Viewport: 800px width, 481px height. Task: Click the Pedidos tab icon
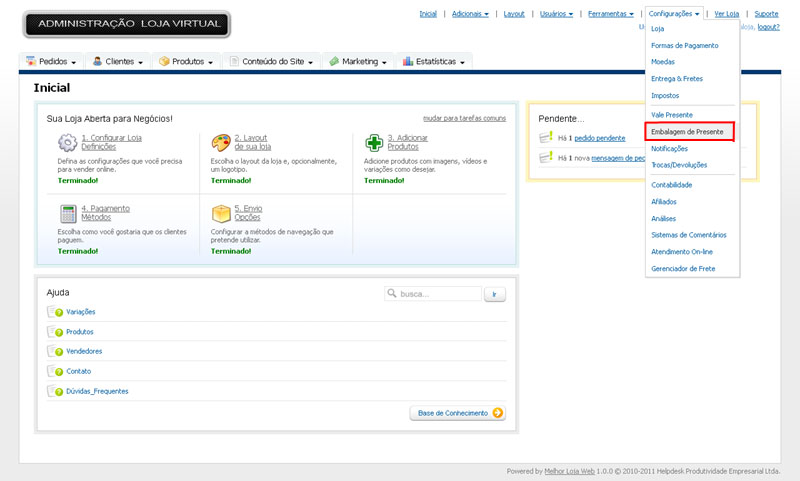31,61
